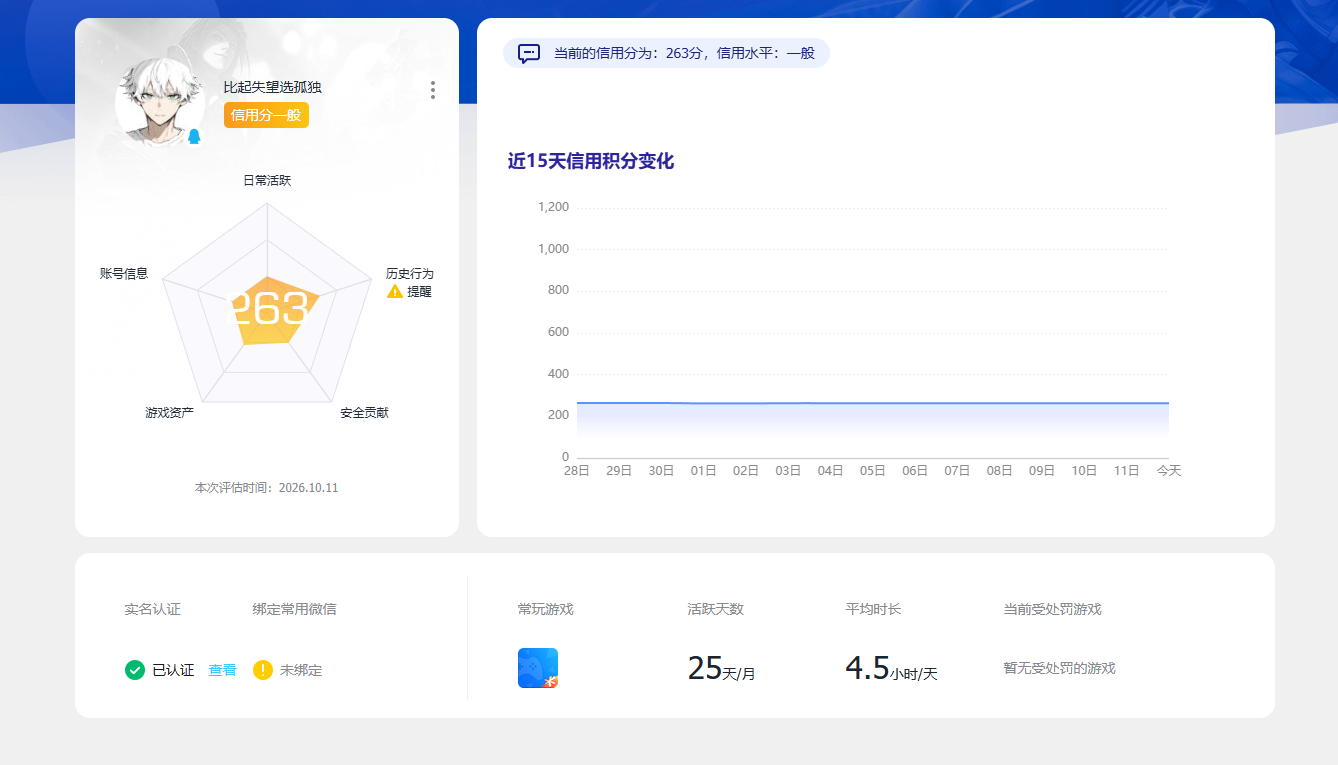Image resolution: width=1338 pixels, height=765 pixels.
Task: Click the green checkmark icon for 已认证
Action: [x=135, y=670]
